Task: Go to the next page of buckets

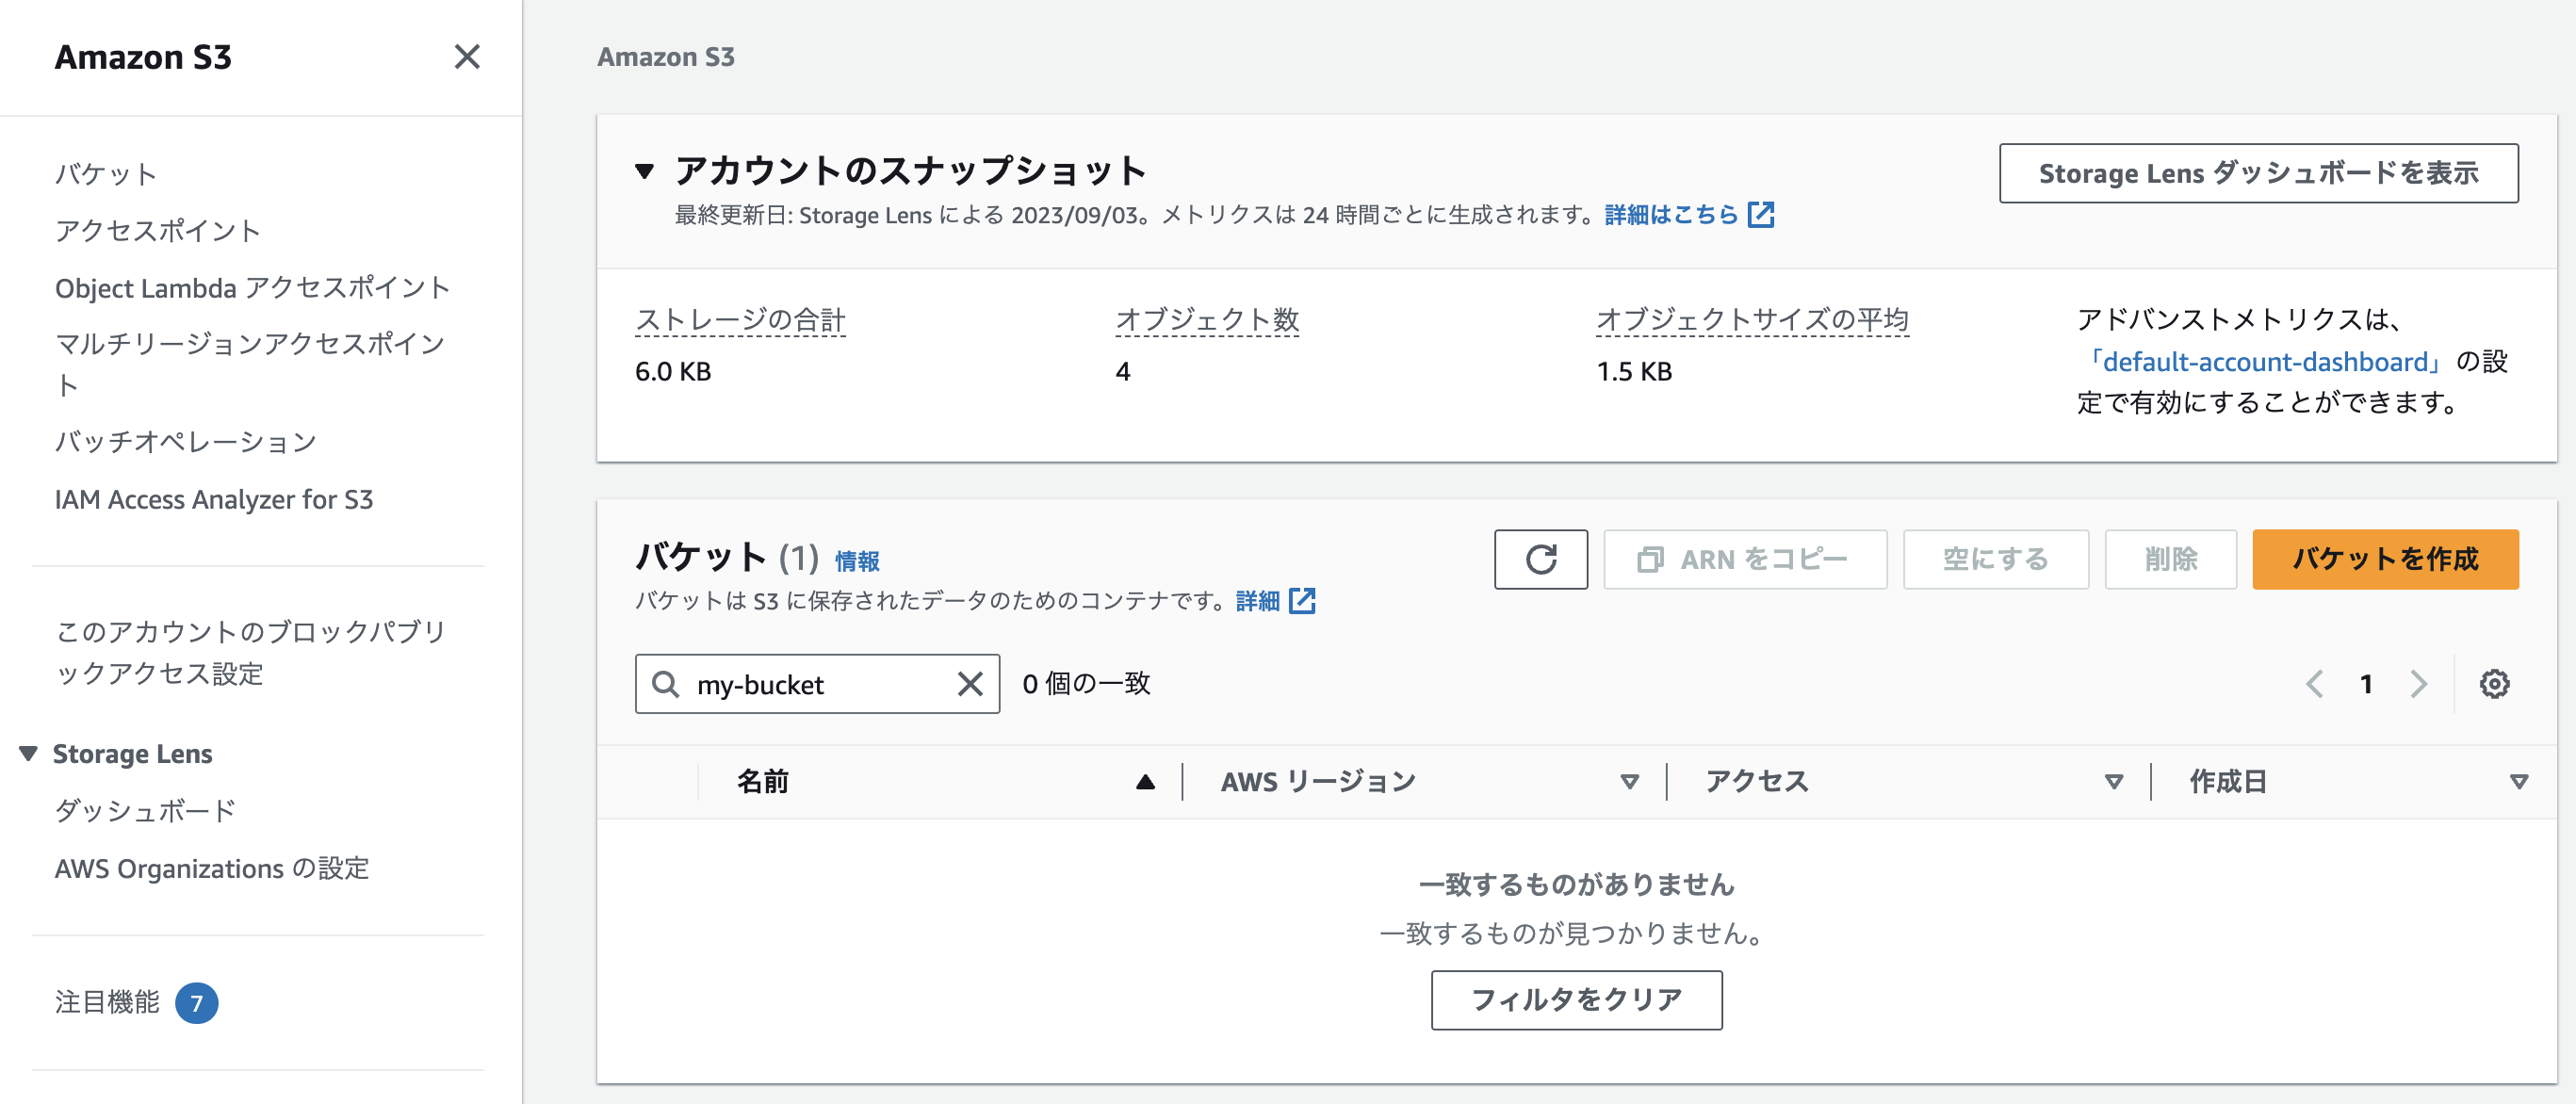Action: pyautogui.click(x=2418, y=684)
